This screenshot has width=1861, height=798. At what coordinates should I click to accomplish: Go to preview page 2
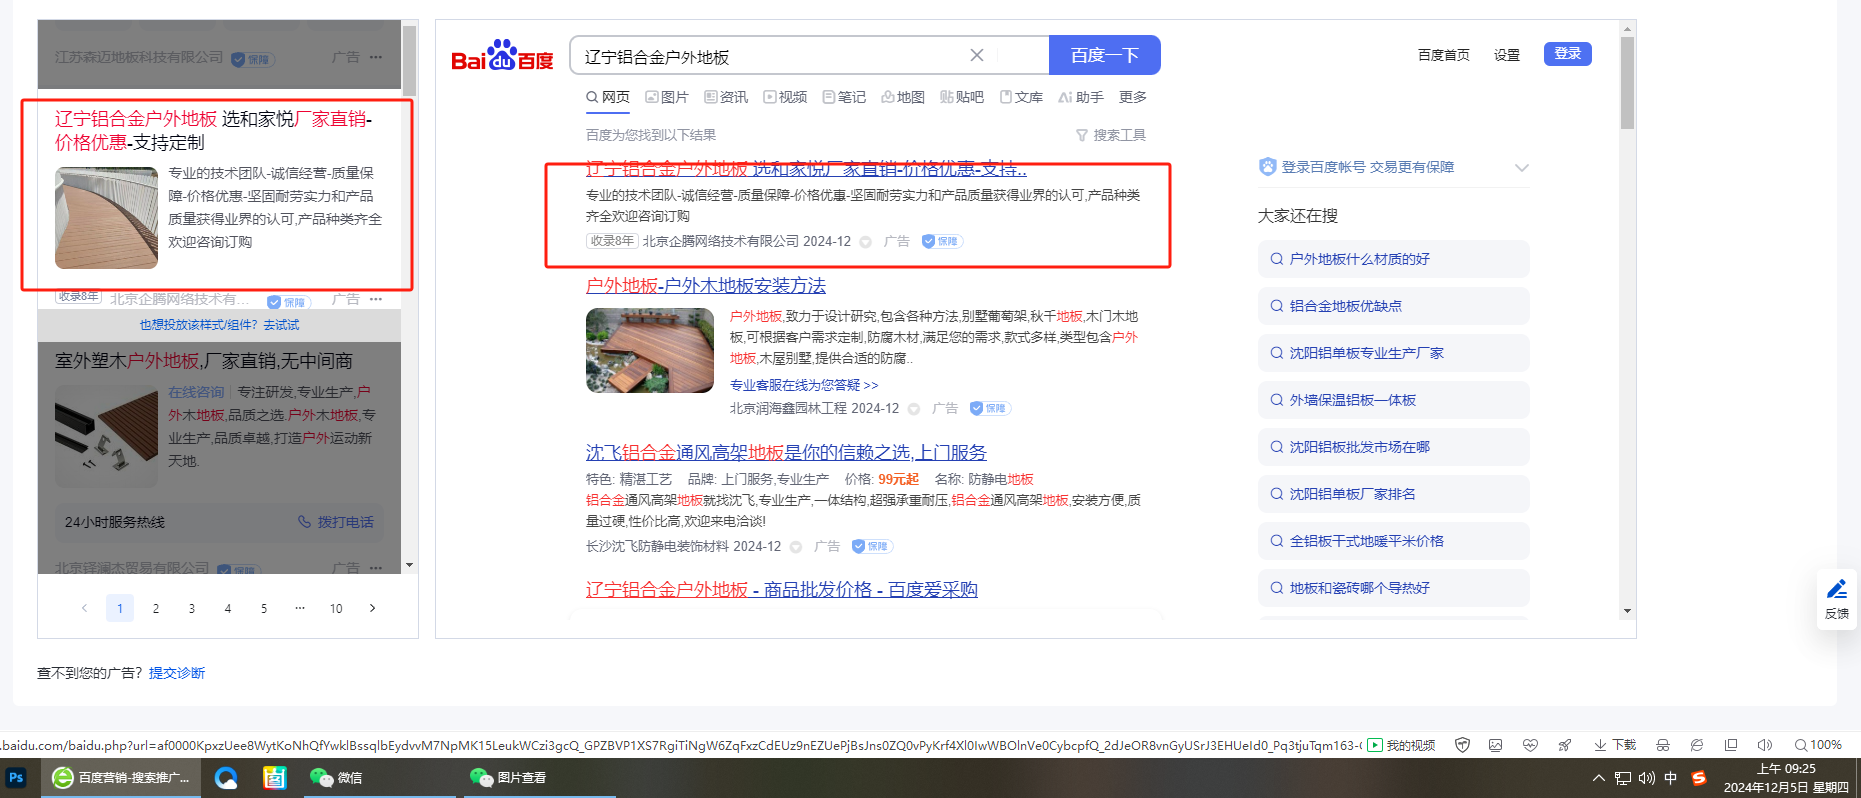coord(156,608)
